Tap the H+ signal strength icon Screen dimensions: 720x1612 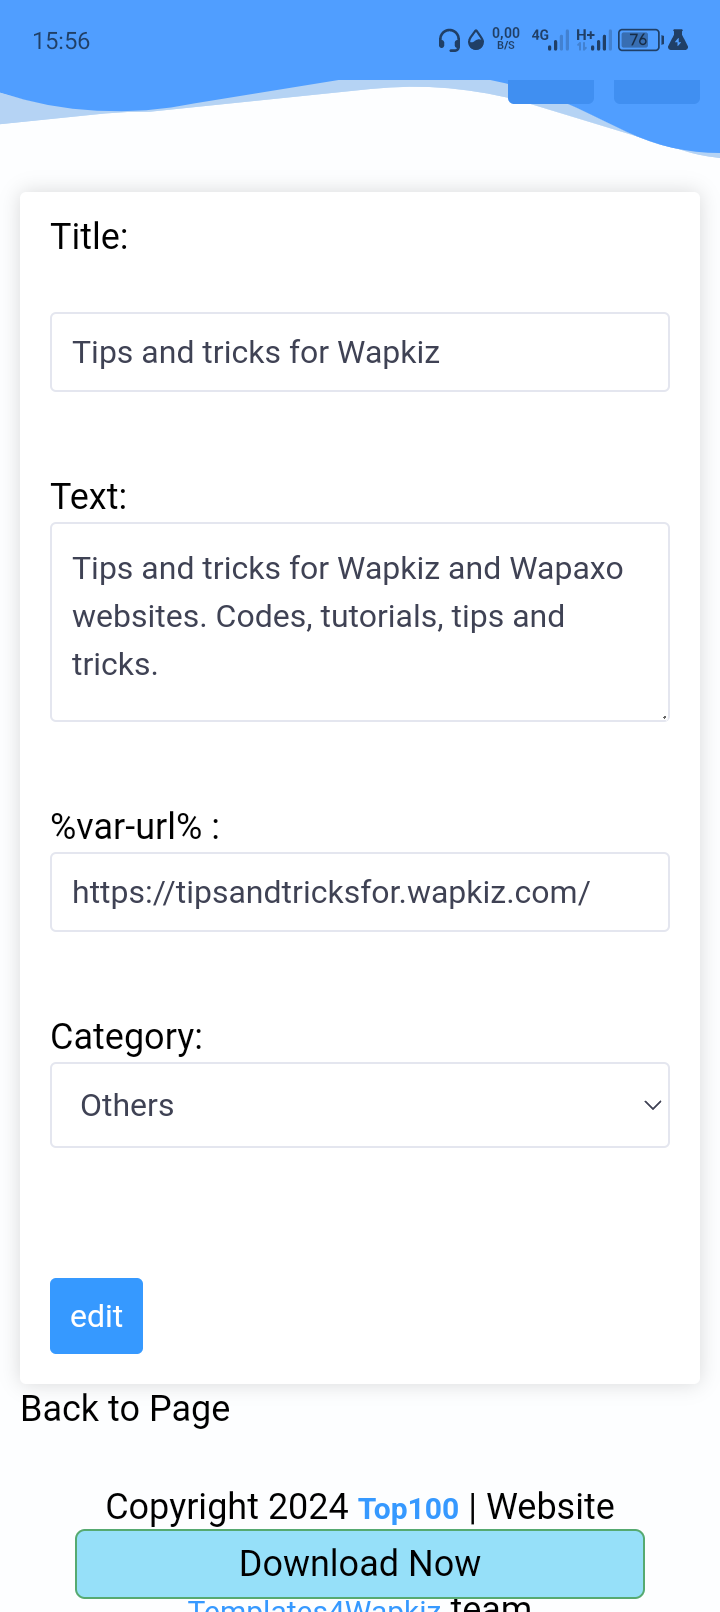click(x=594, y=40)
